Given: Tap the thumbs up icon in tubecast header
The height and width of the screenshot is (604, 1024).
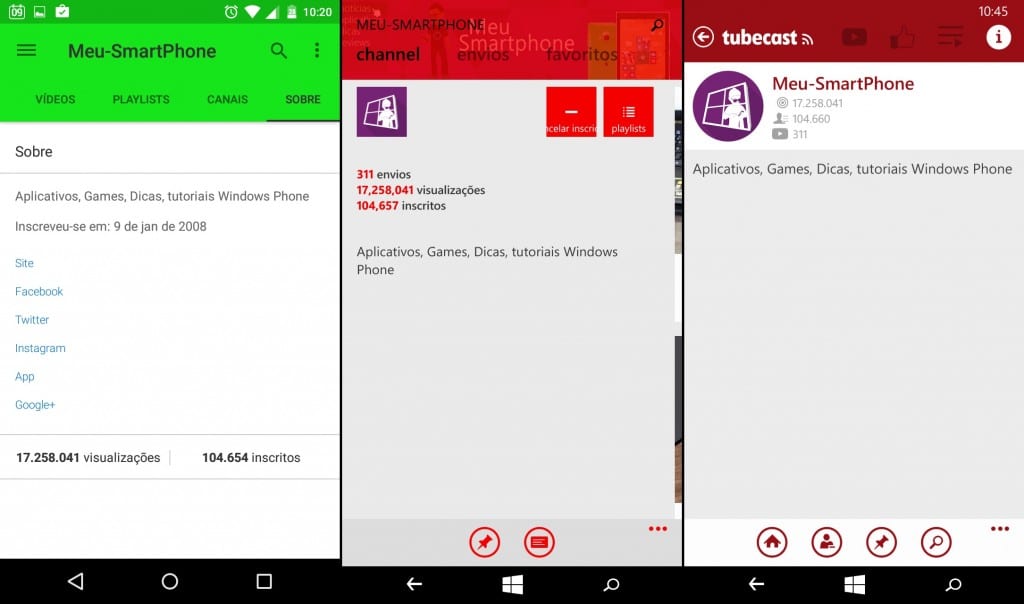Looking at the screenshot, I should (903, 37).
